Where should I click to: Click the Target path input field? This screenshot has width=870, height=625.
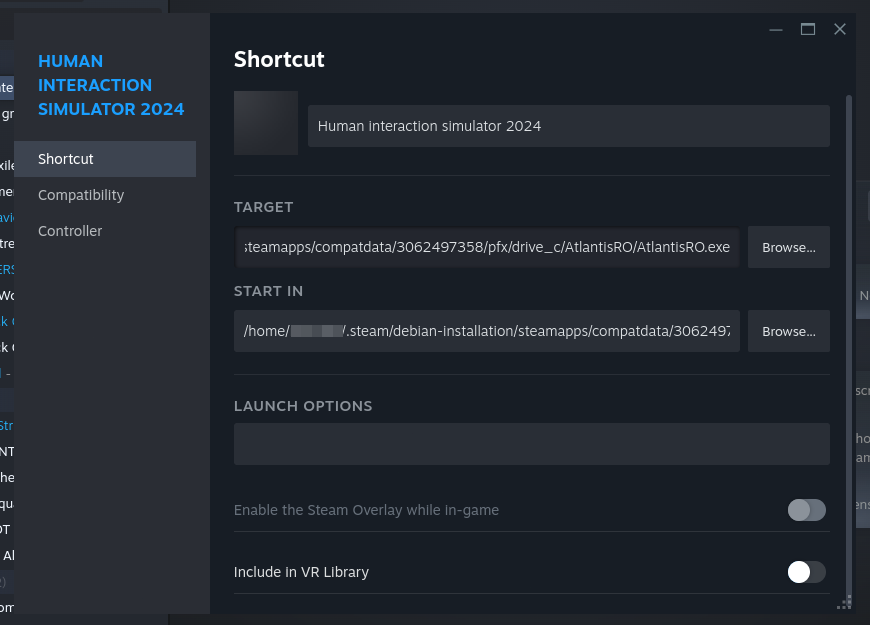tap(487, 247)
